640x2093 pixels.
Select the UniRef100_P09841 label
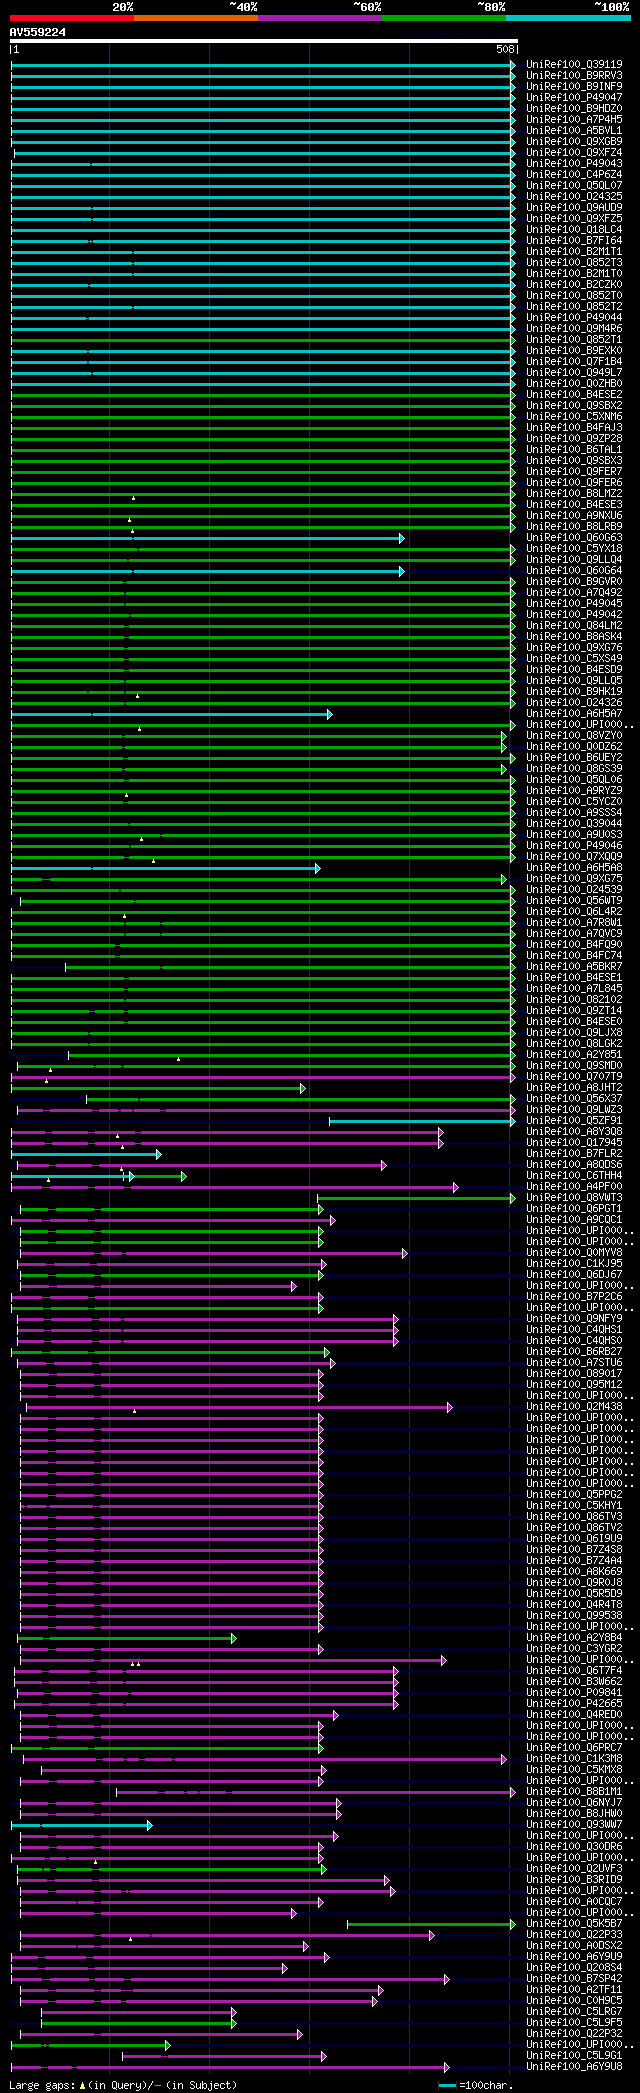click(x=574, y=1693)
